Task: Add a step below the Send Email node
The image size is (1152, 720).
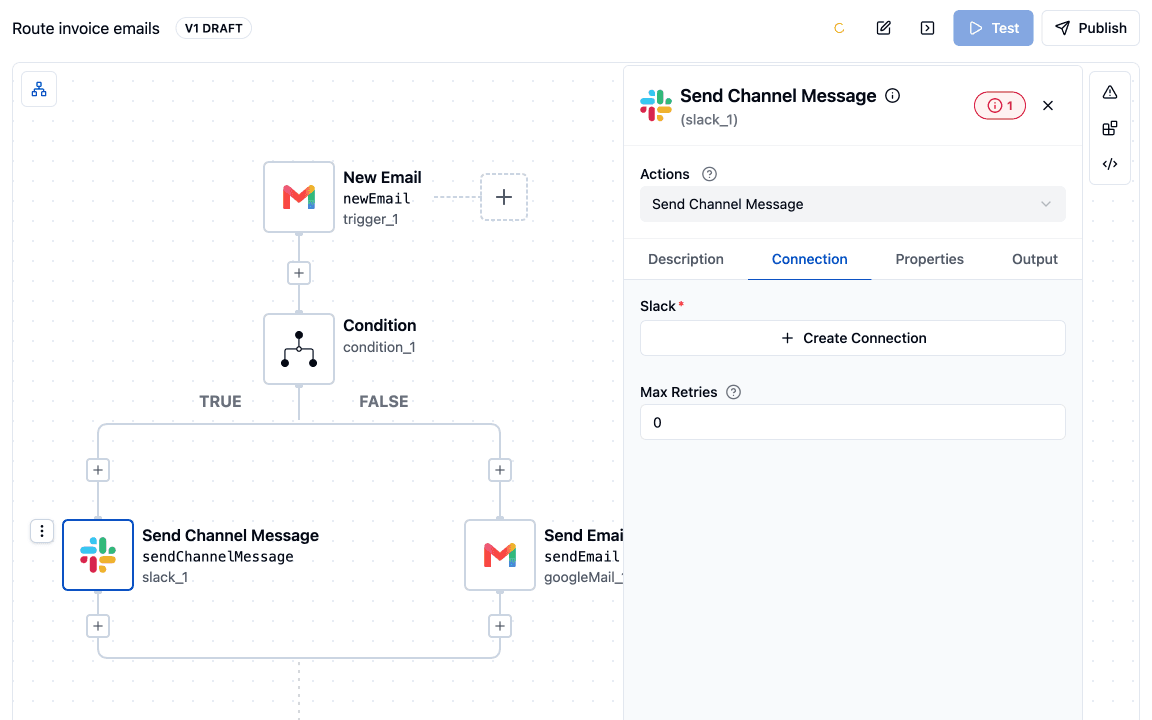Action: tap(500, 626)
